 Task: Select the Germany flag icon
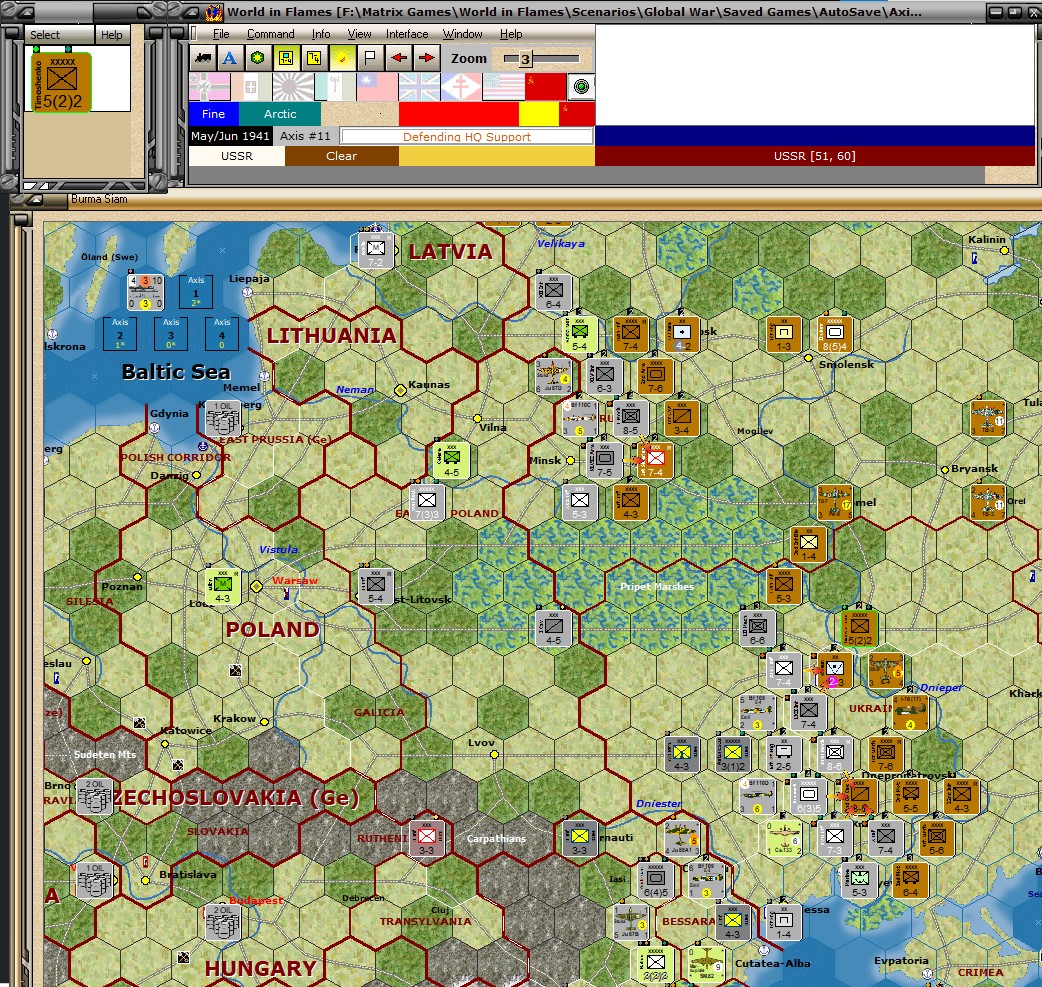click(209, 87)
